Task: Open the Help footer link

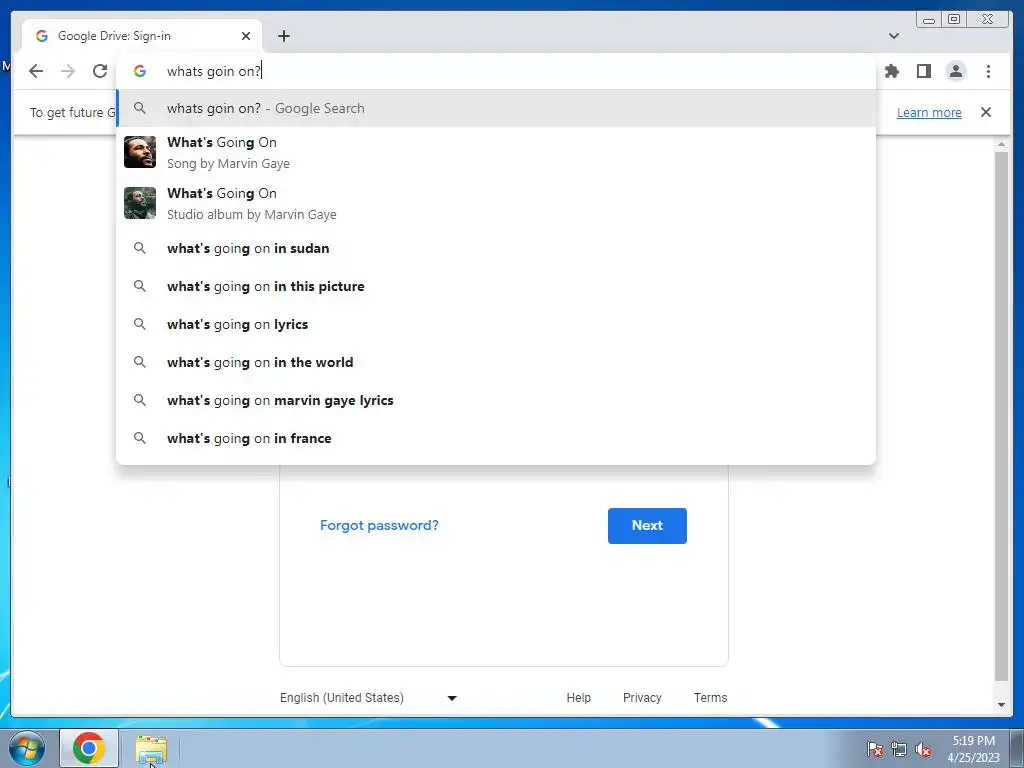Action: pyautogui.click(x=579, y=697)
